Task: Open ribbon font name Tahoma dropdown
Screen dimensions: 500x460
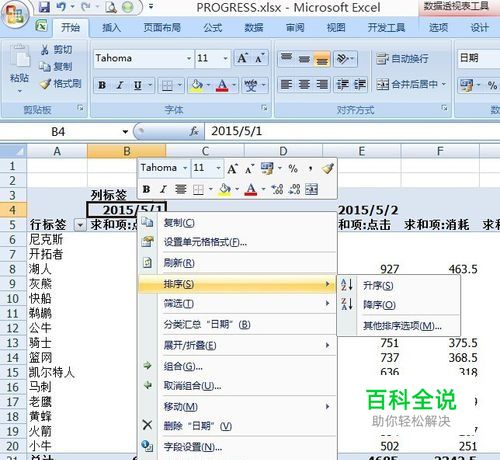Action: [x=189, y=58]
